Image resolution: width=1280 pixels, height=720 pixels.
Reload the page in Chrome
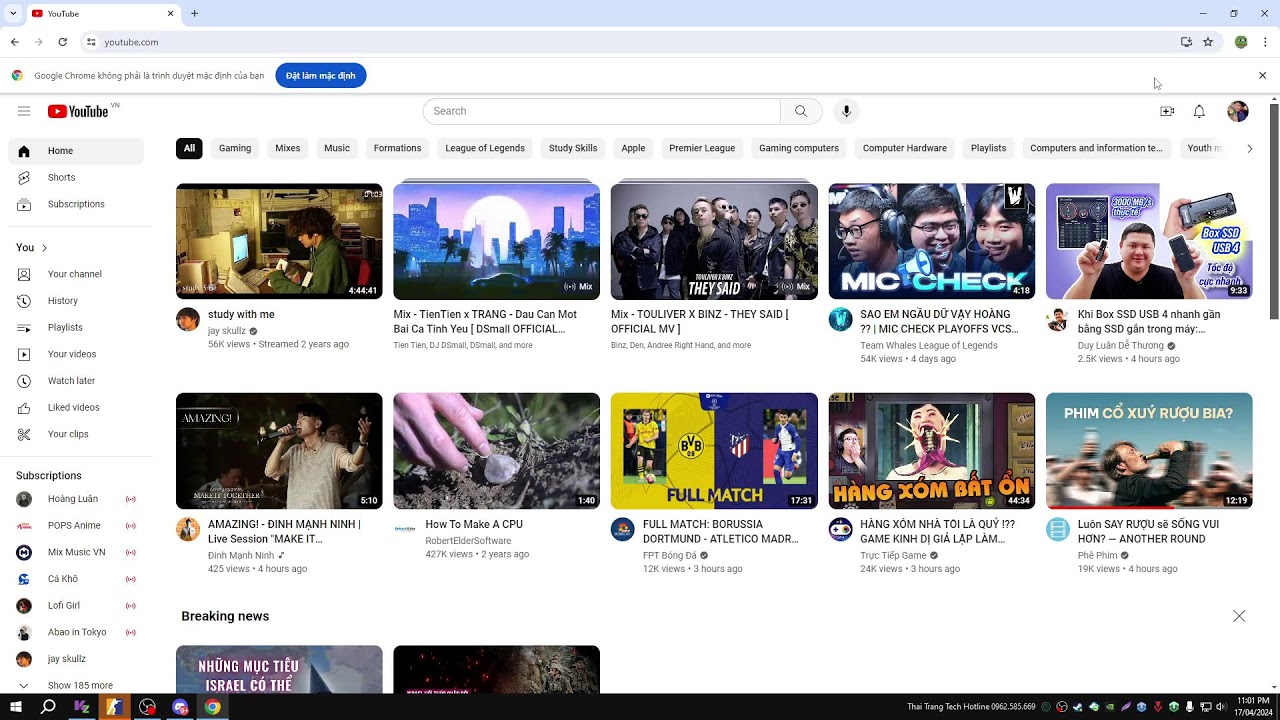[x=62, y=42]
